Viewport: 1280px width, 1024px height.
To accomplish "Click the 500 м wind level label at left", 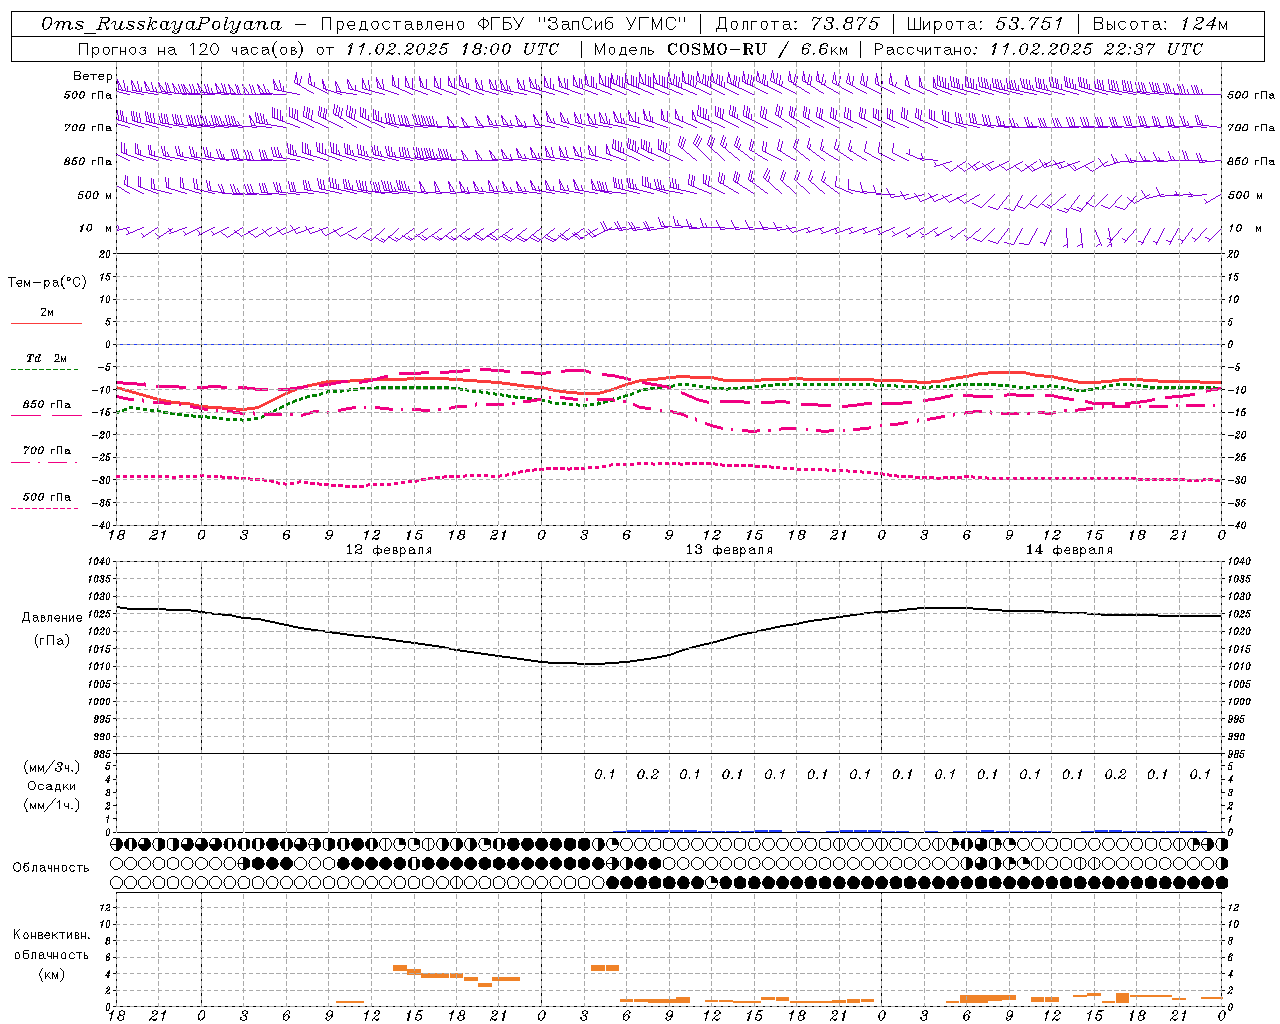I will click(x=95, y=196).
